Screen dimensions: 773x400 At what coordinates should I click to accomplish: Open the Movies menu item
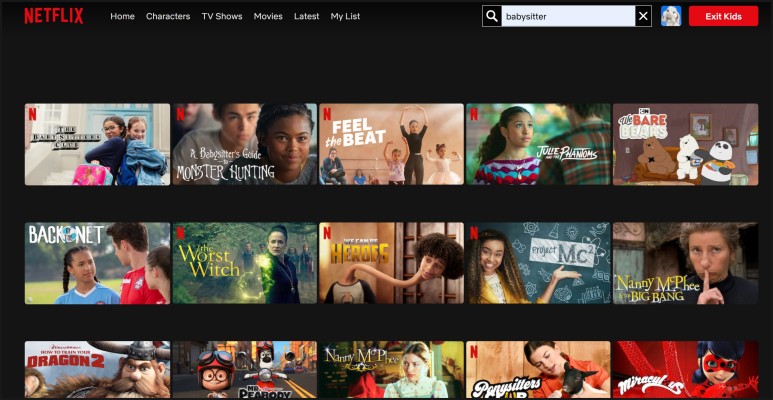pyautogui.click(x=268, y=16)
